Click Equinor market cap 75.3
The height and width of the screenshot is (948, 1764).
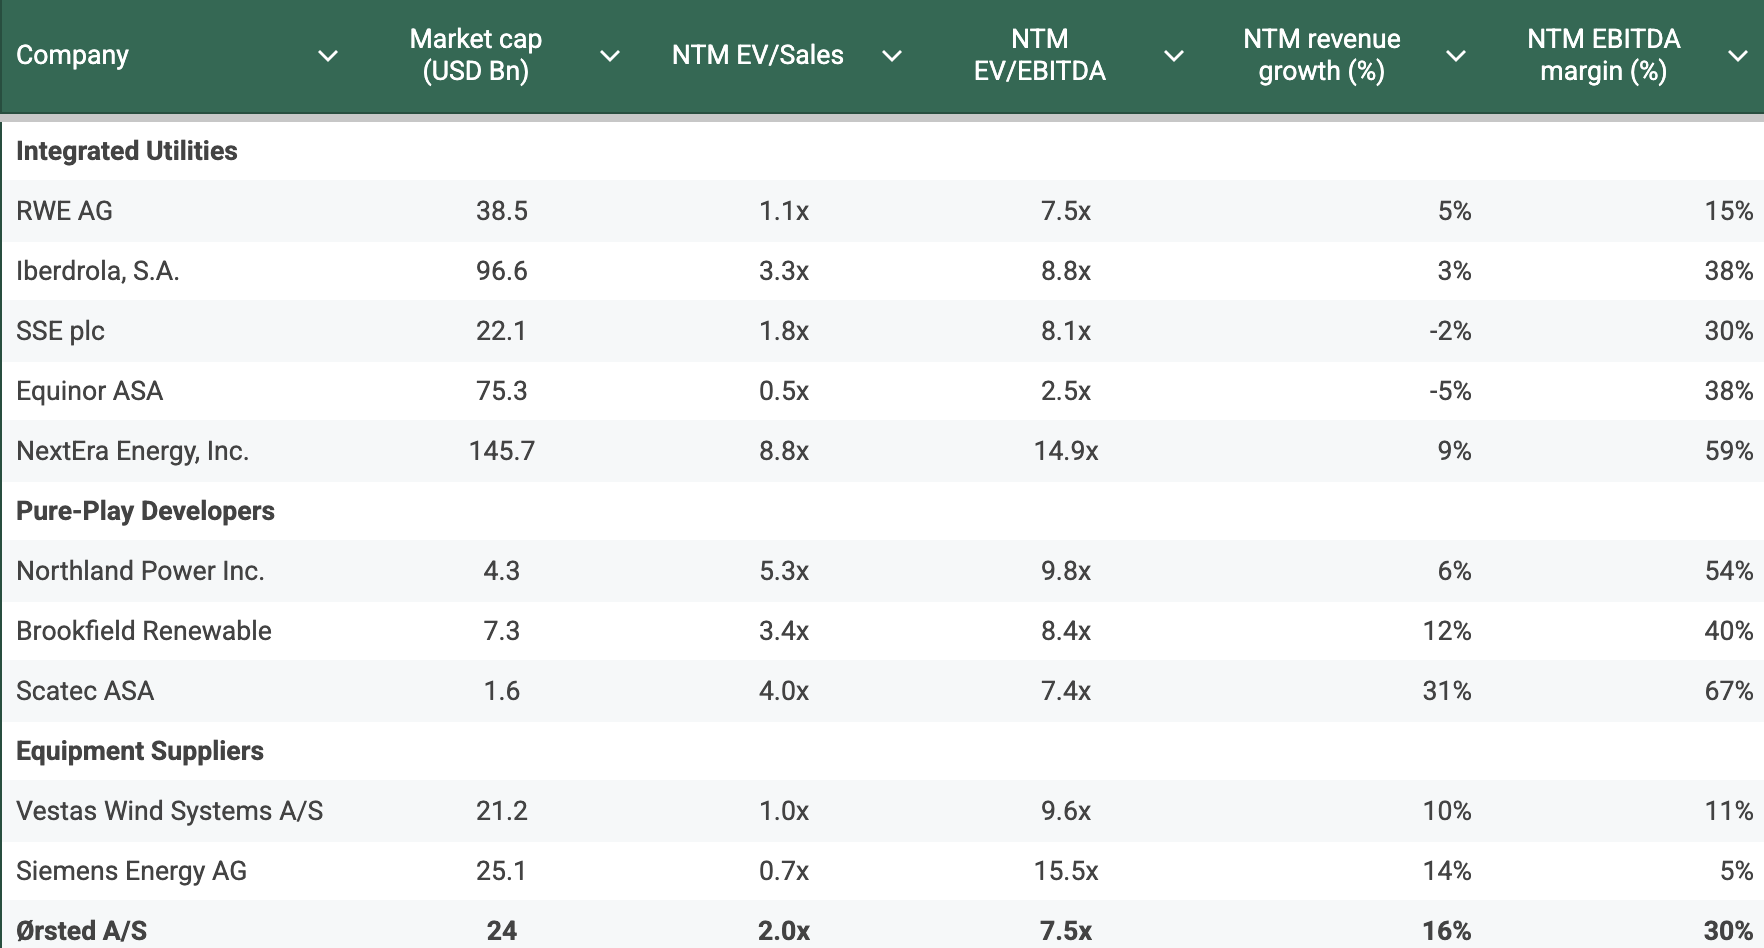[x=502, y=391]
